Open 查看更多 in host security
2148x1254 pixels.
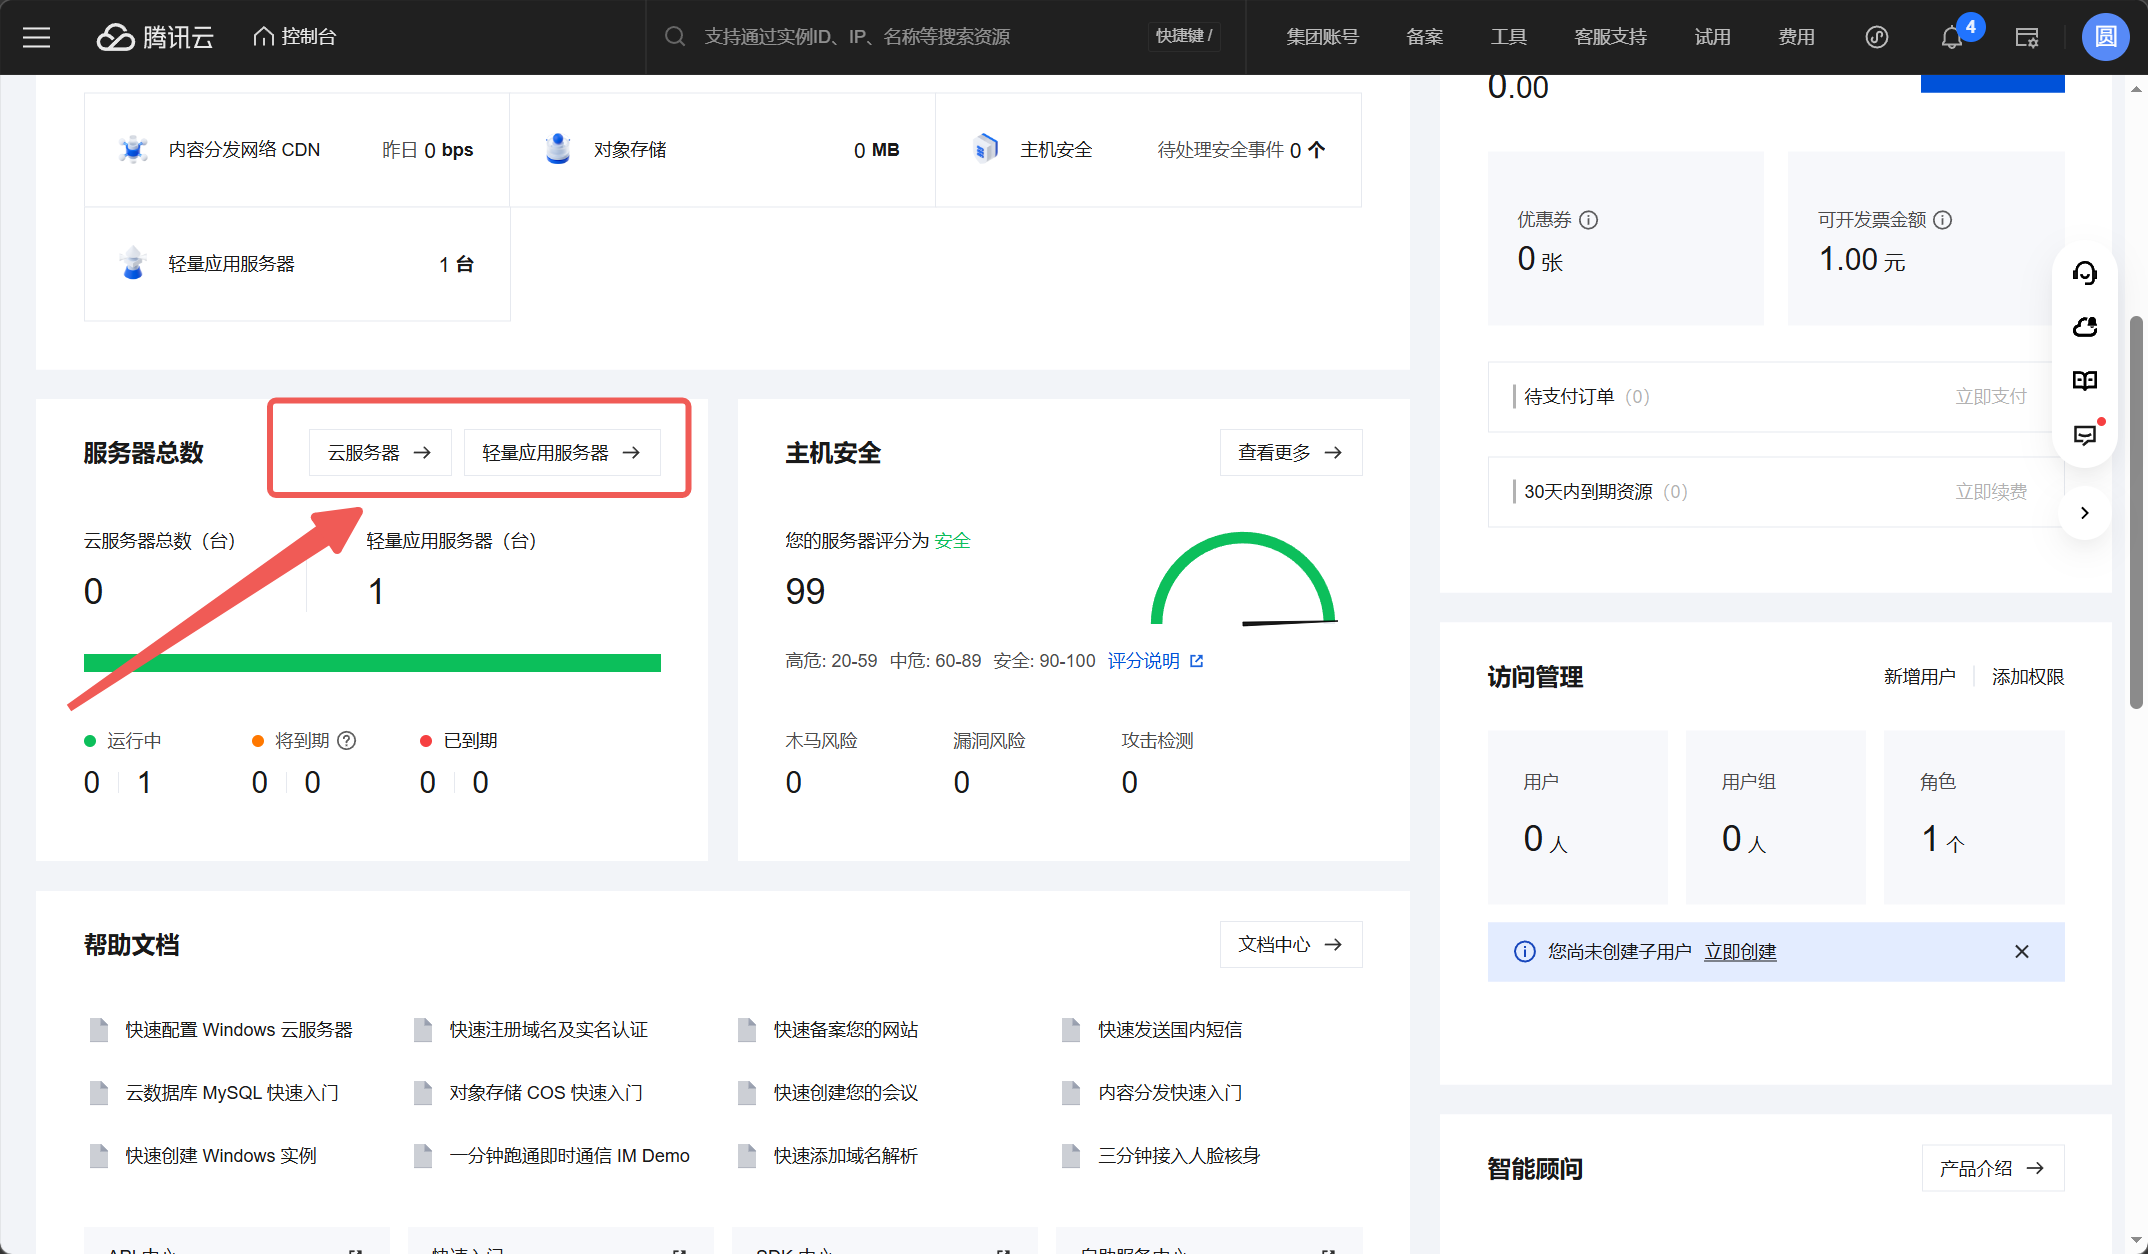coord(1290,453)
